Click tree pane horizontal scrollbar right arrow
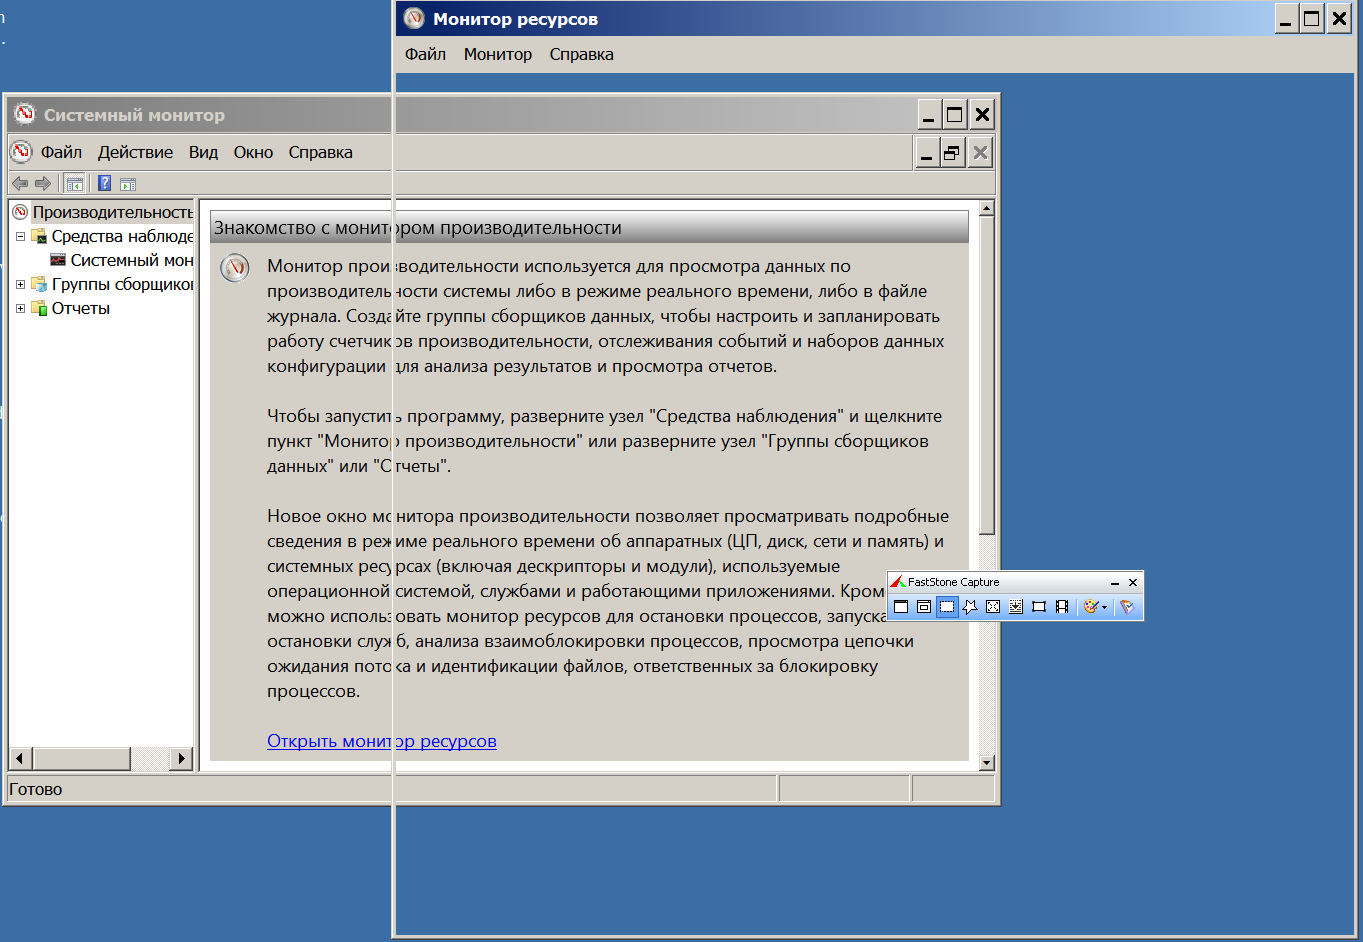The image size is (1363, 942). tap(181, 758)
